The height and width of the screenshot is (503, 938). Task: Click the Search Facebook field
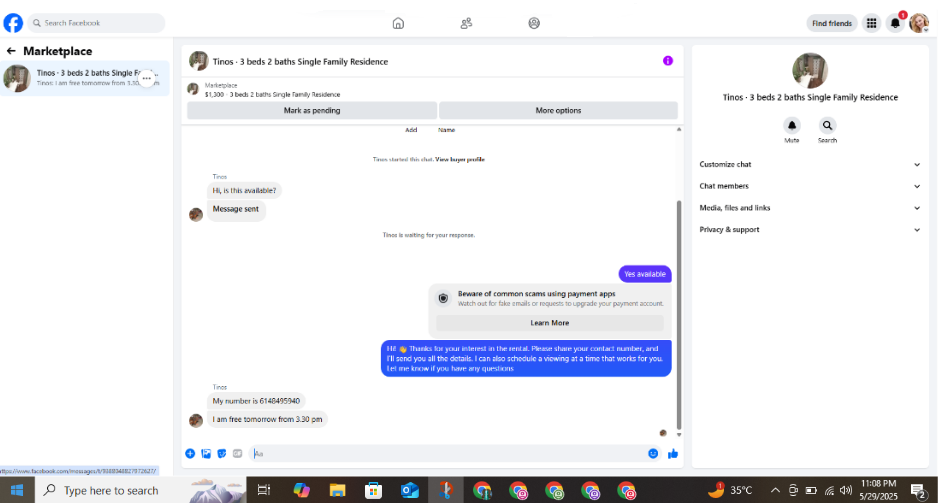[x=96, y=23]
